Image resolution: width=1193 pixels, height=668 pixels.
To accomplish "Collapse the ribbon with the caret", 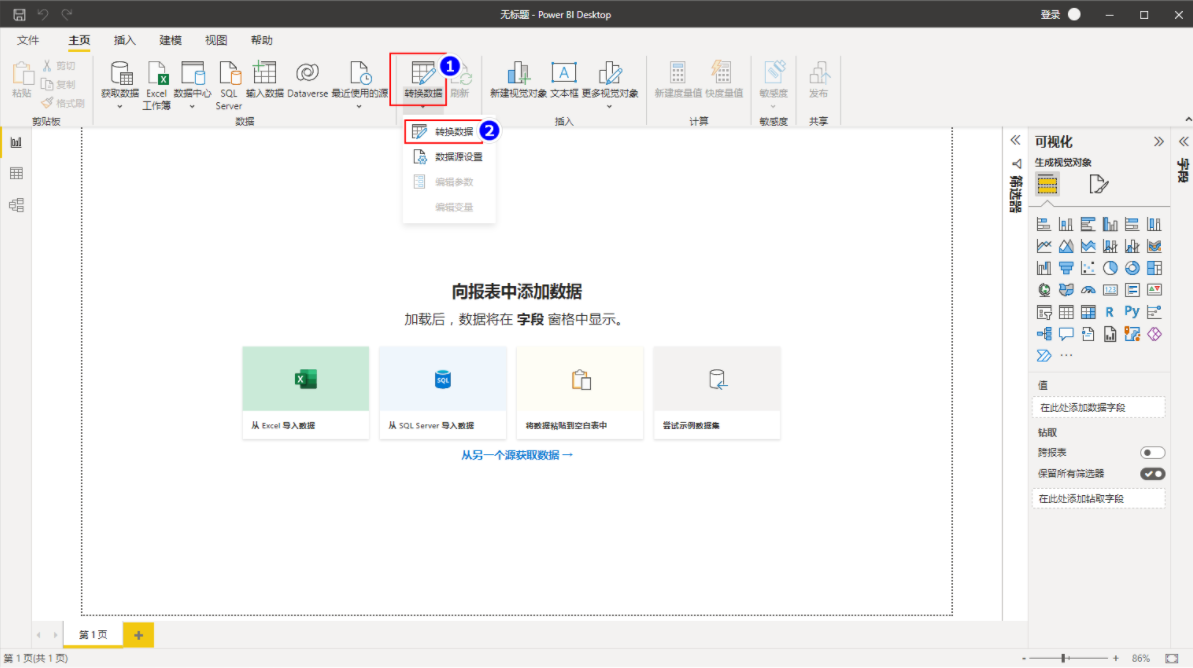I will point(1188,119).
